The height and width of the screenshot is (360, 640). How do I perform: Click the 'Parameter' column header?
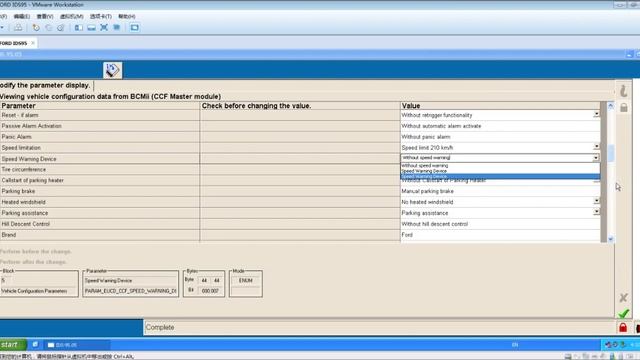pyautogui.click(x=100, y=106)
